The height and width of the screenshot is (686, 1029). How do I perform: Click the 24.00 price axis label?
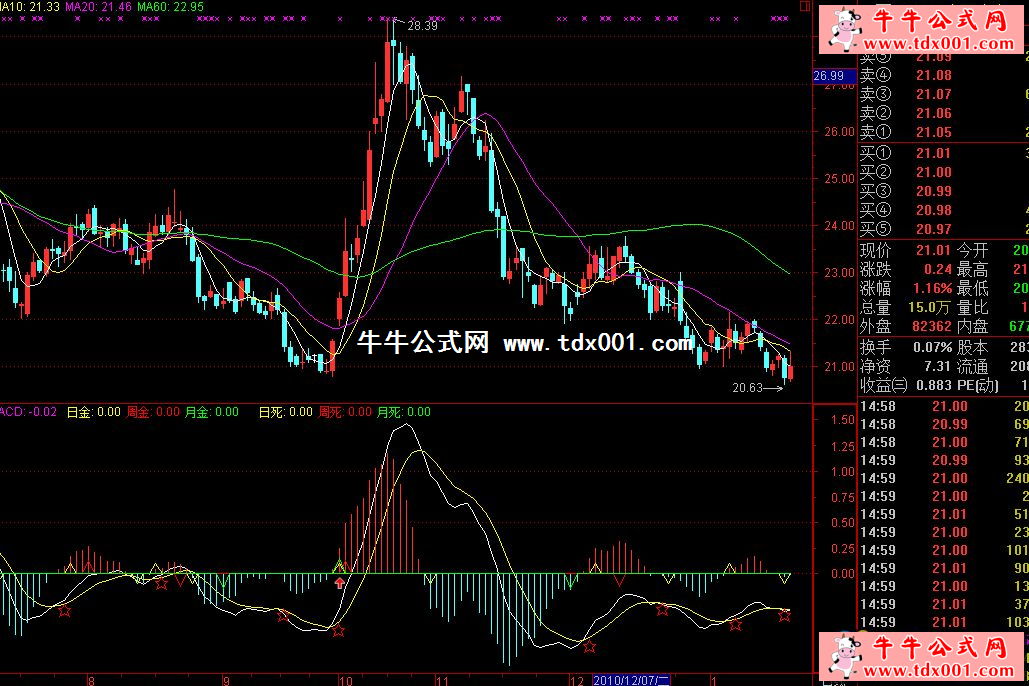coord(839,226)
